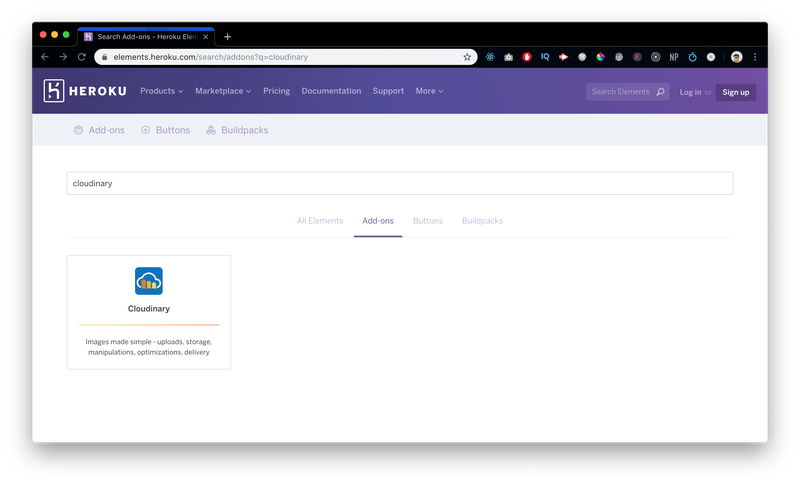800x485 pixels.
Task: Open the blue stopwatch timer extension
Action: [692, 57]
